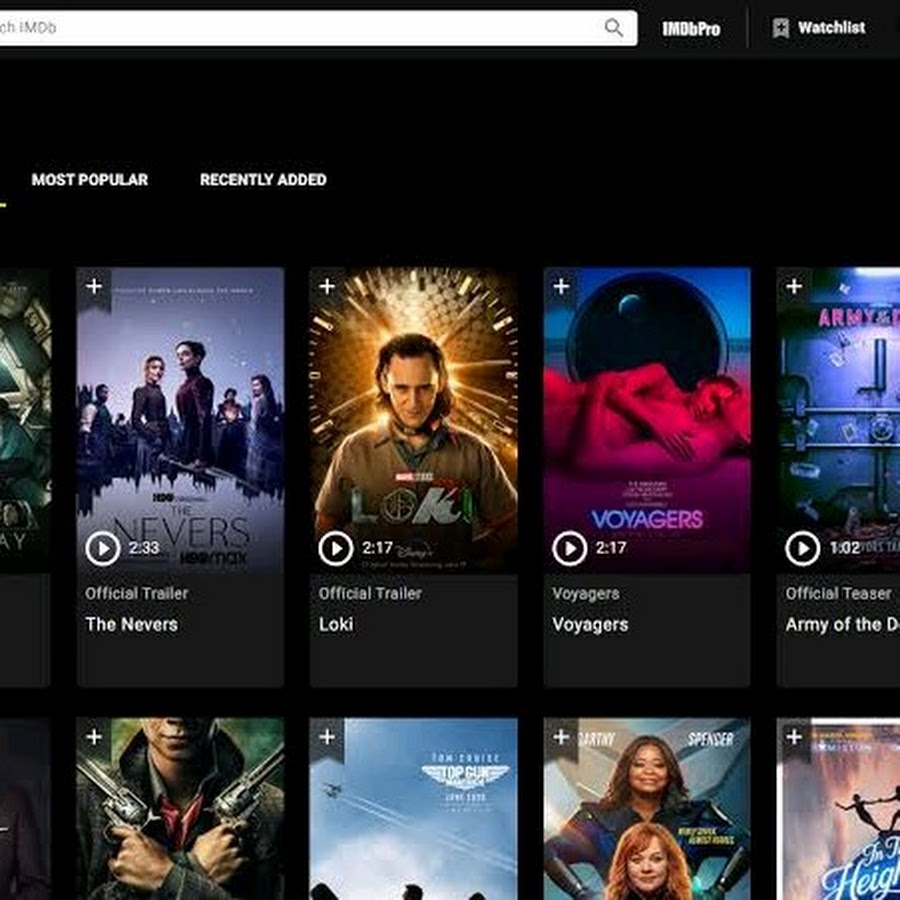Viewport: 900px width, 900px height.
Task: Open the bold Voyagers title link
Action: coord(590,624)
